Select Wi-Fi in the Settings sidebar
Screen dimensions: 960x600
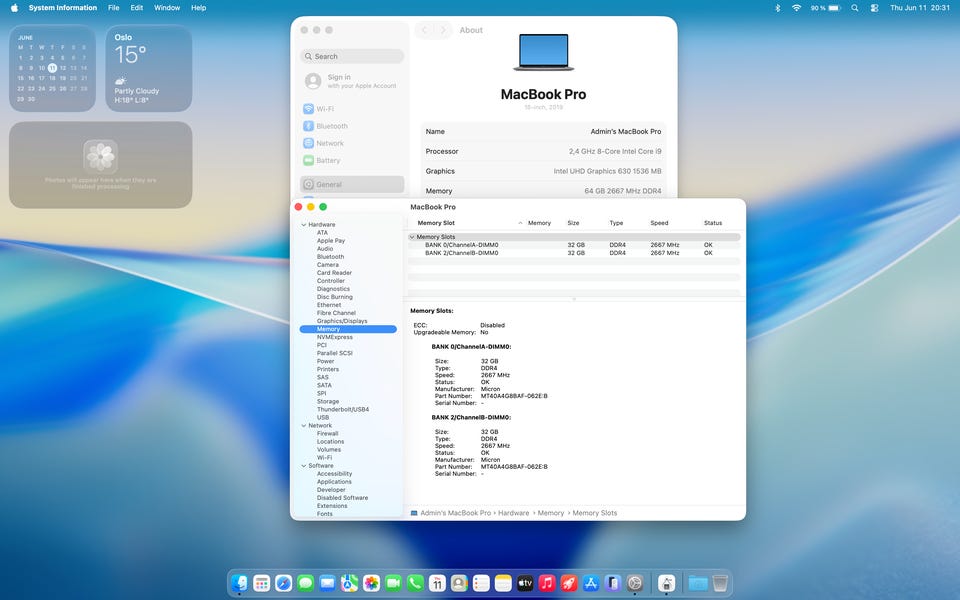(352, 109)
